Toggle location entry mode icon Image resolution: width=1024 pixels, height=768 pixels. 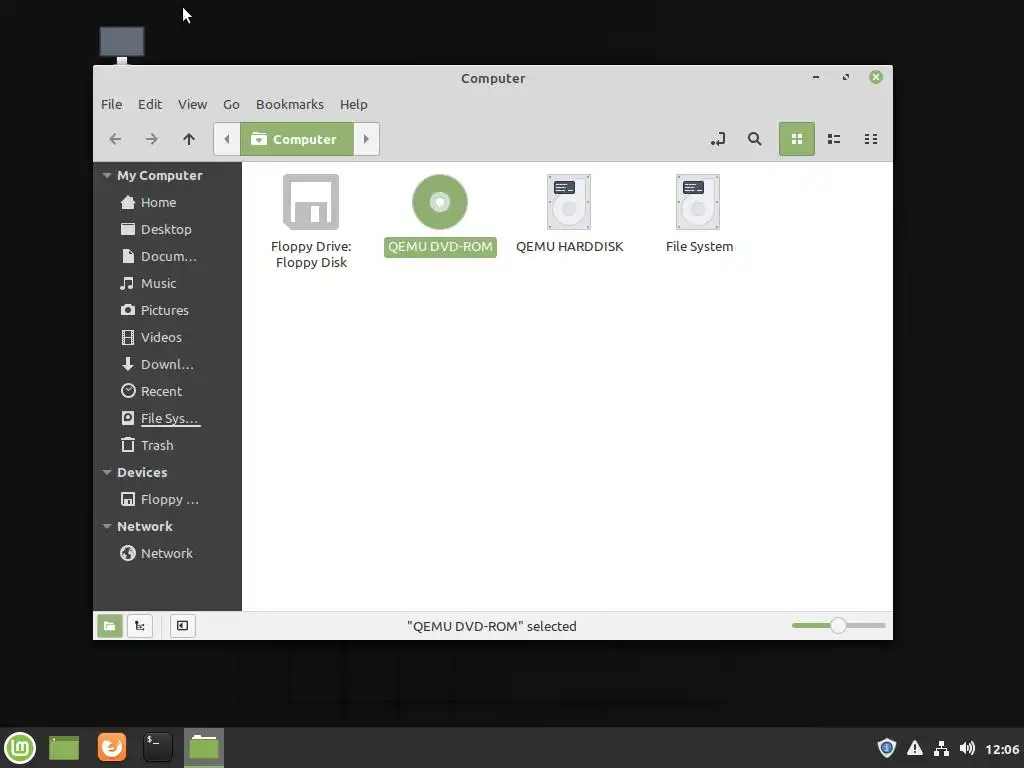[x=718, y=139]
